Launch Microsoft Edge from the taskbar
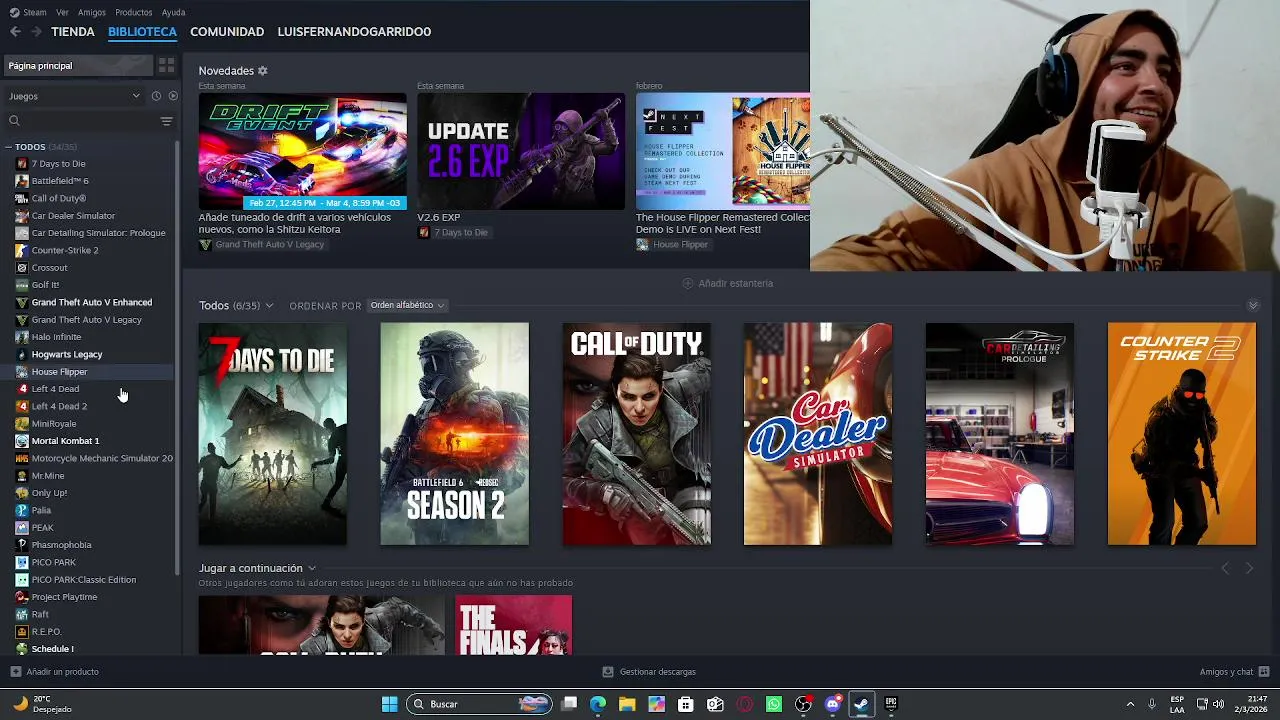1280x720 pixels. point(598,704)
